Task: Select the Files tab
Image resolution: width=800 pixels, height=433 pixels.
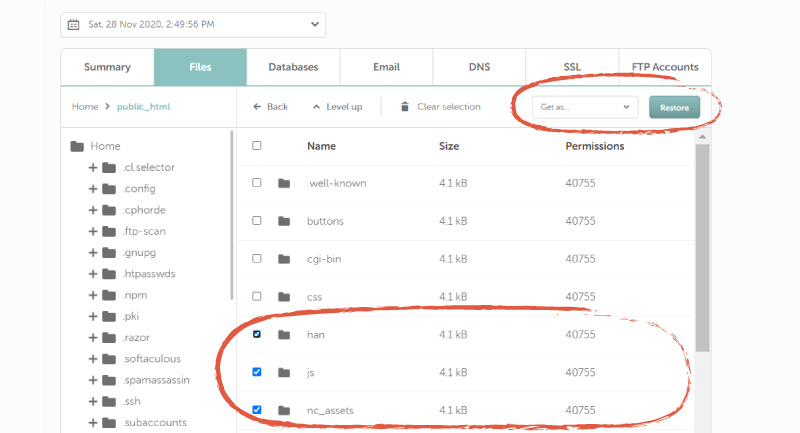Action: (201, 67)
